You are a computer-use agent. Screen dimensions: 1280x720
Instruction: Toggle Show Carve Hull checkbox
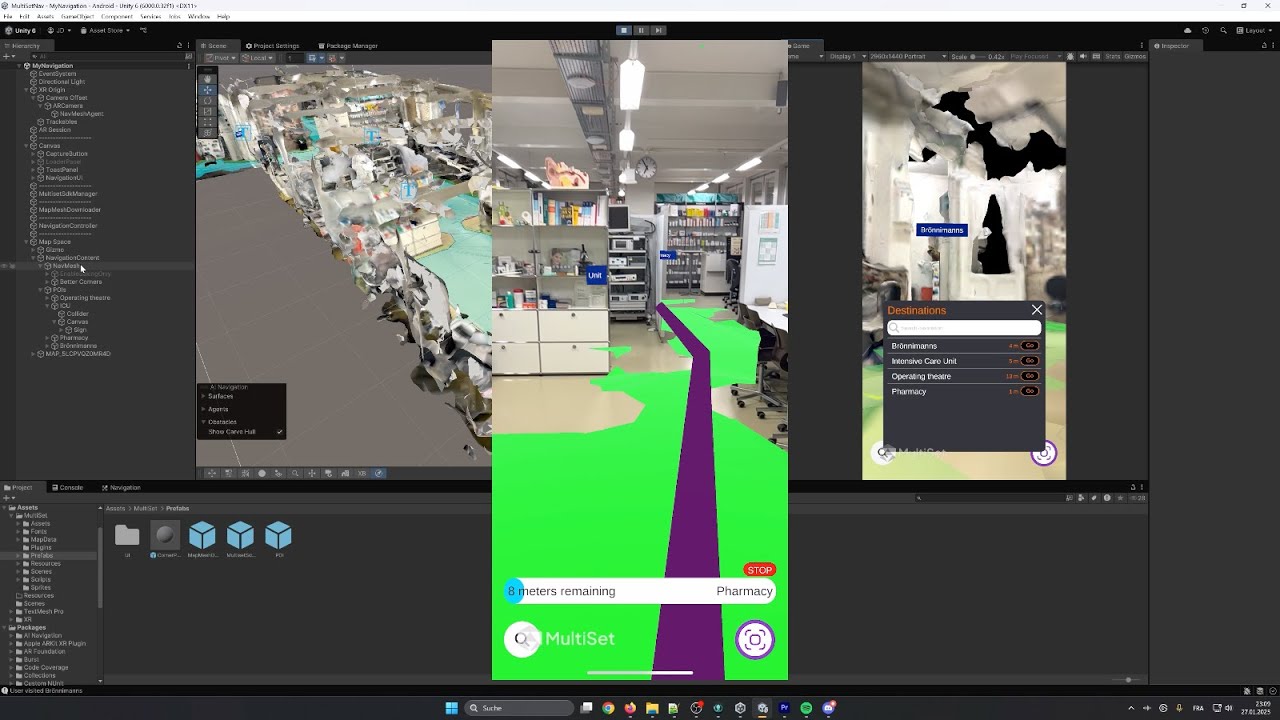(x=280, y=432)
